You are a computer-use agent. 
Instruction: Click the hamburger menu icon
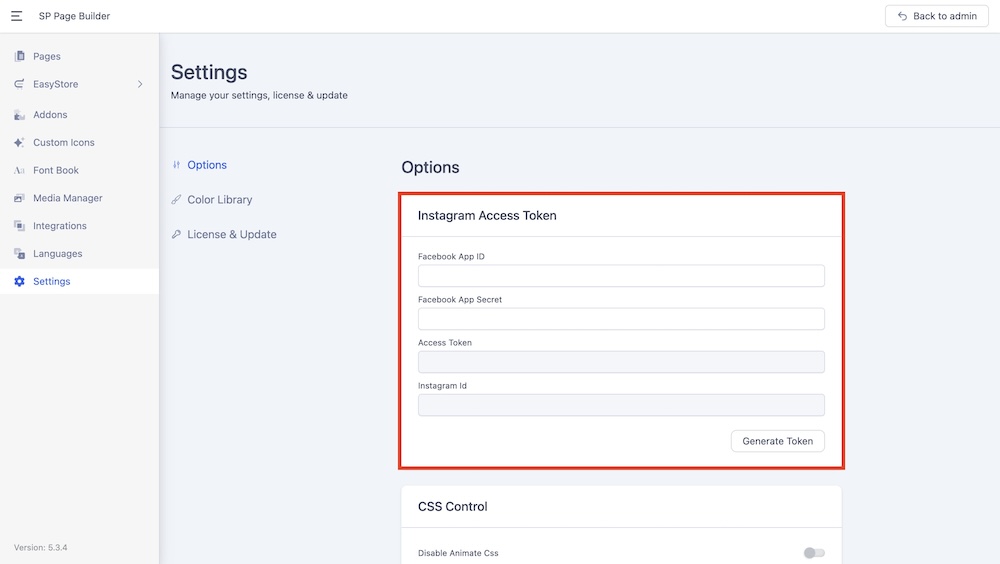point(16,16)
